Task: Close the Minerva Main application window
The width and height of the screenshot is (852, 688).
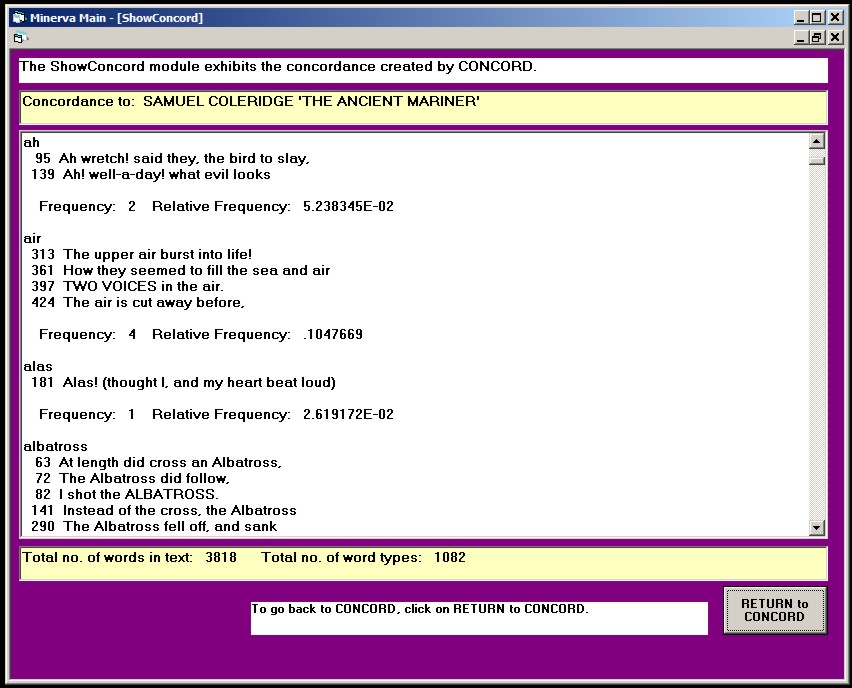Action: pos(834,17)
